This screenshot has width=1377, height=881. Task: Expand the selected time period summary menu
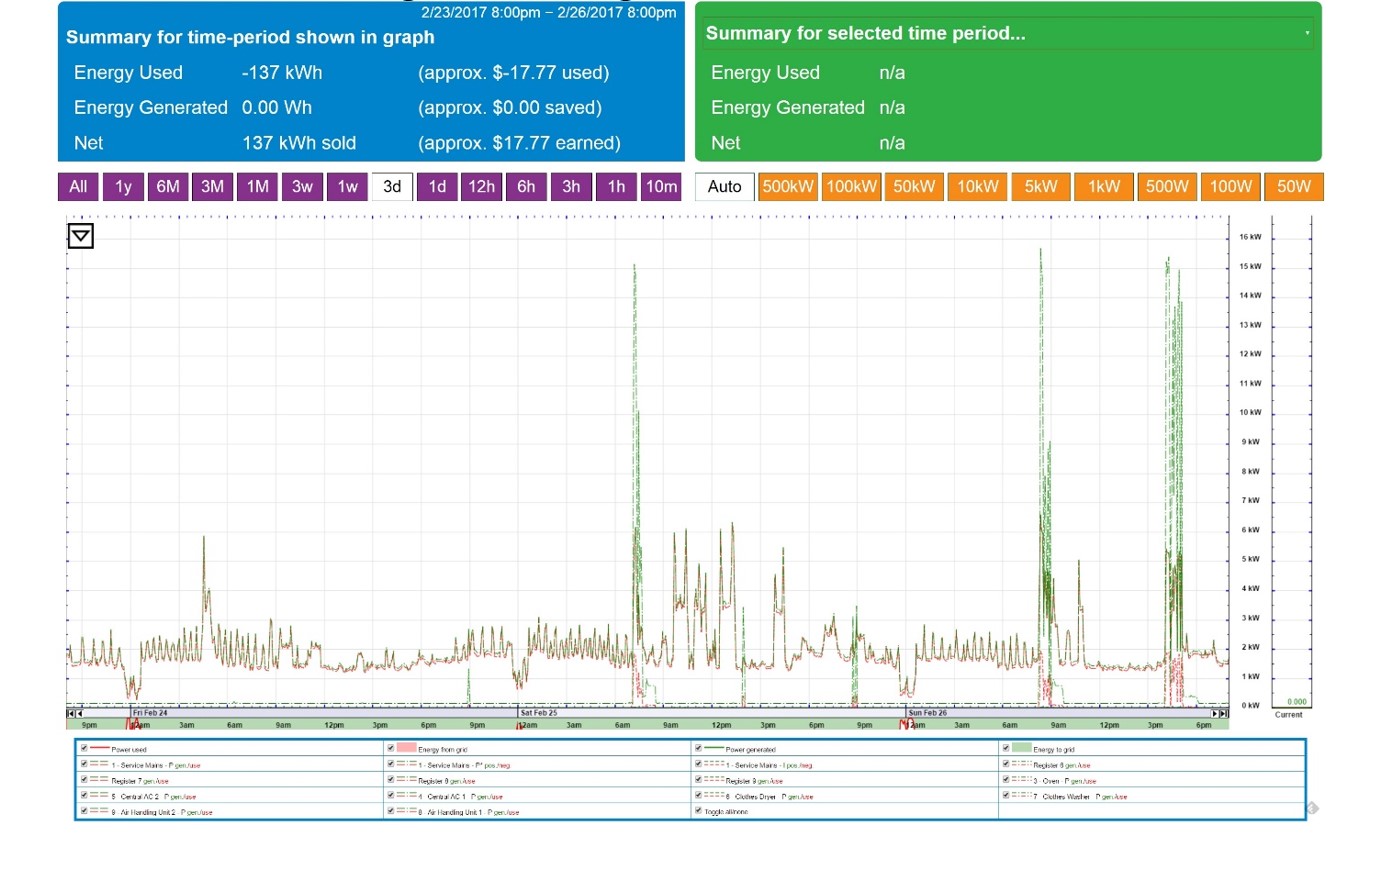(1306, 33)
